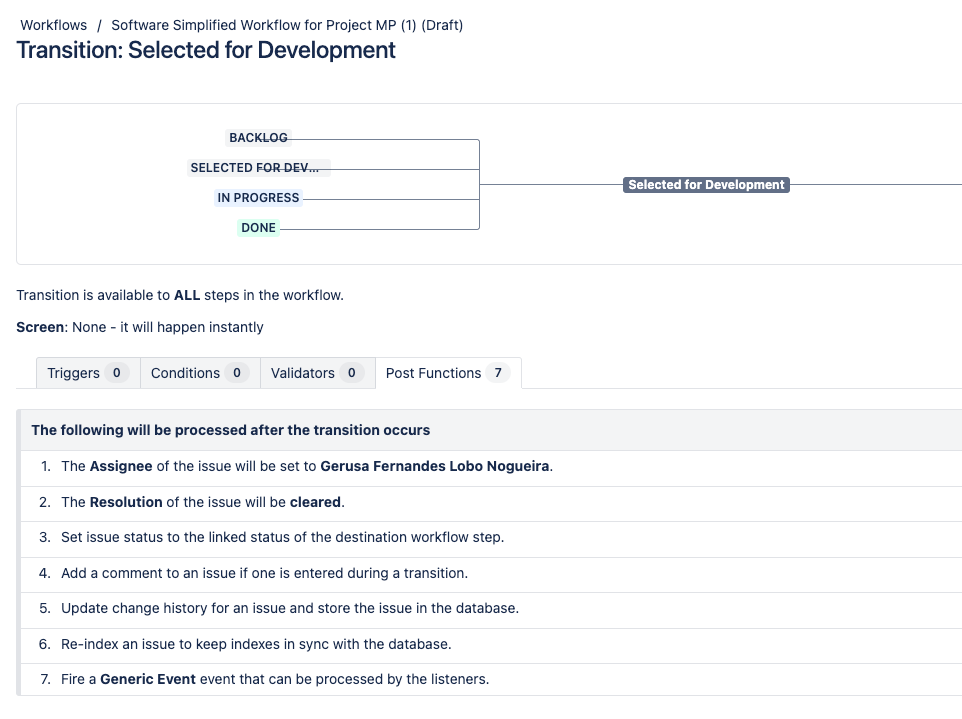Image resolution: width=962 pixels, height=719 pixels.
Task: Switch to the Conditions tab
Action: tap(200, 373)
